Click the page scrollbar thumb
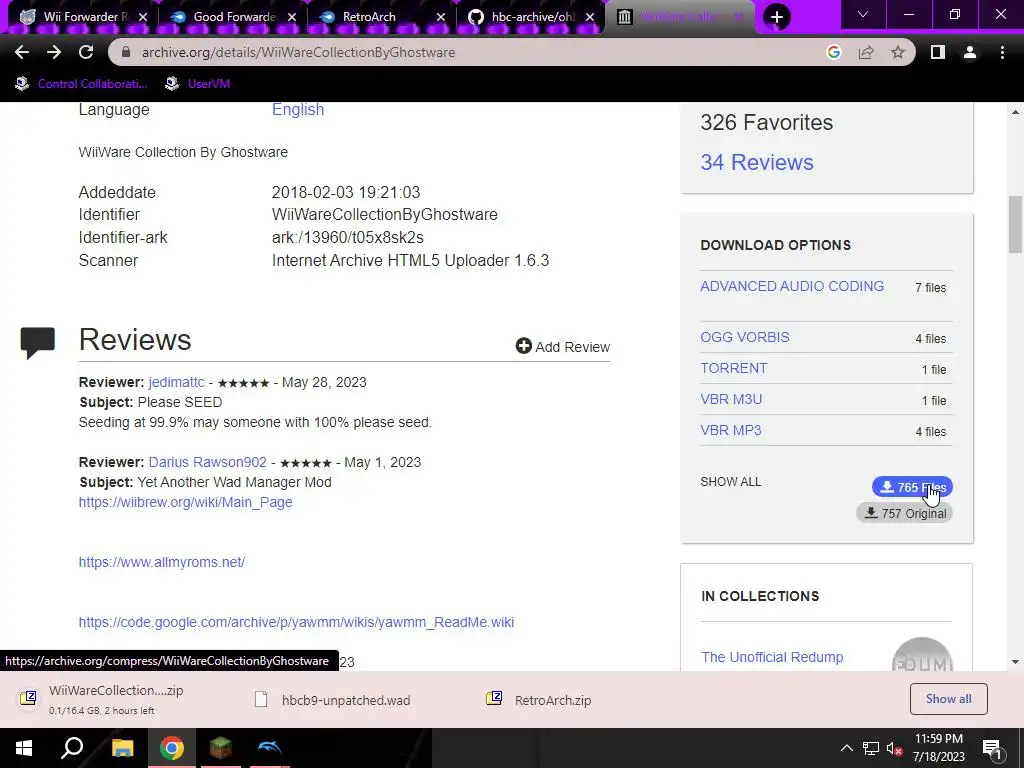 (1016, 225)
